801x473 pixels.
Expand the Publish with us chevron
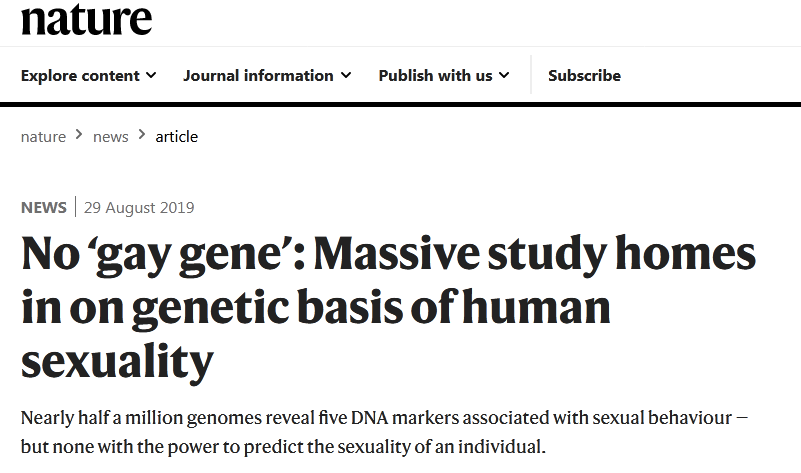[x=504, y=75]
